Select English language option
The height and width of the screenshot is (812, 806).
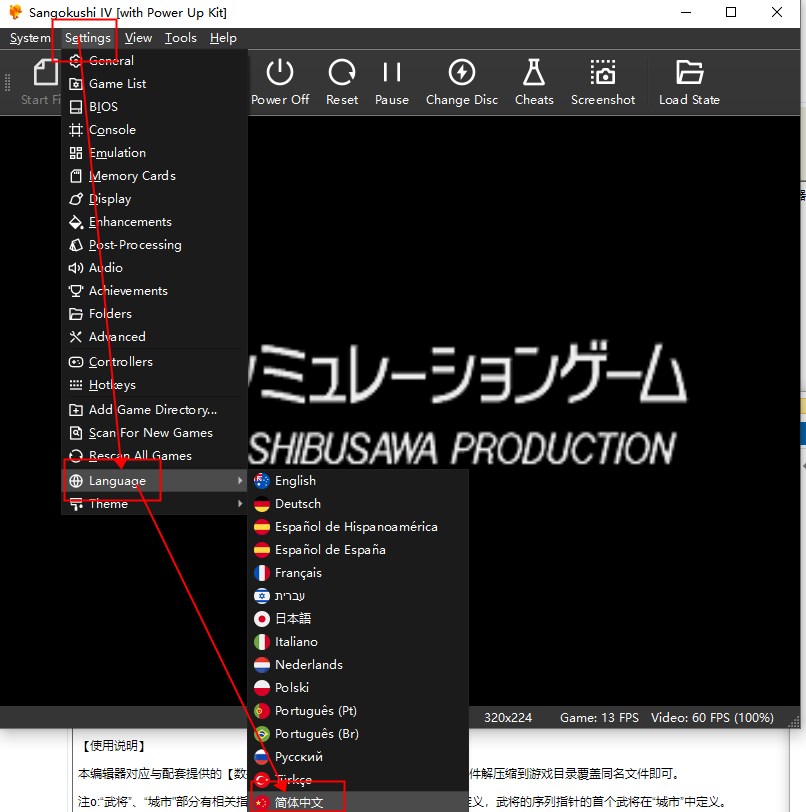(358, 481)
